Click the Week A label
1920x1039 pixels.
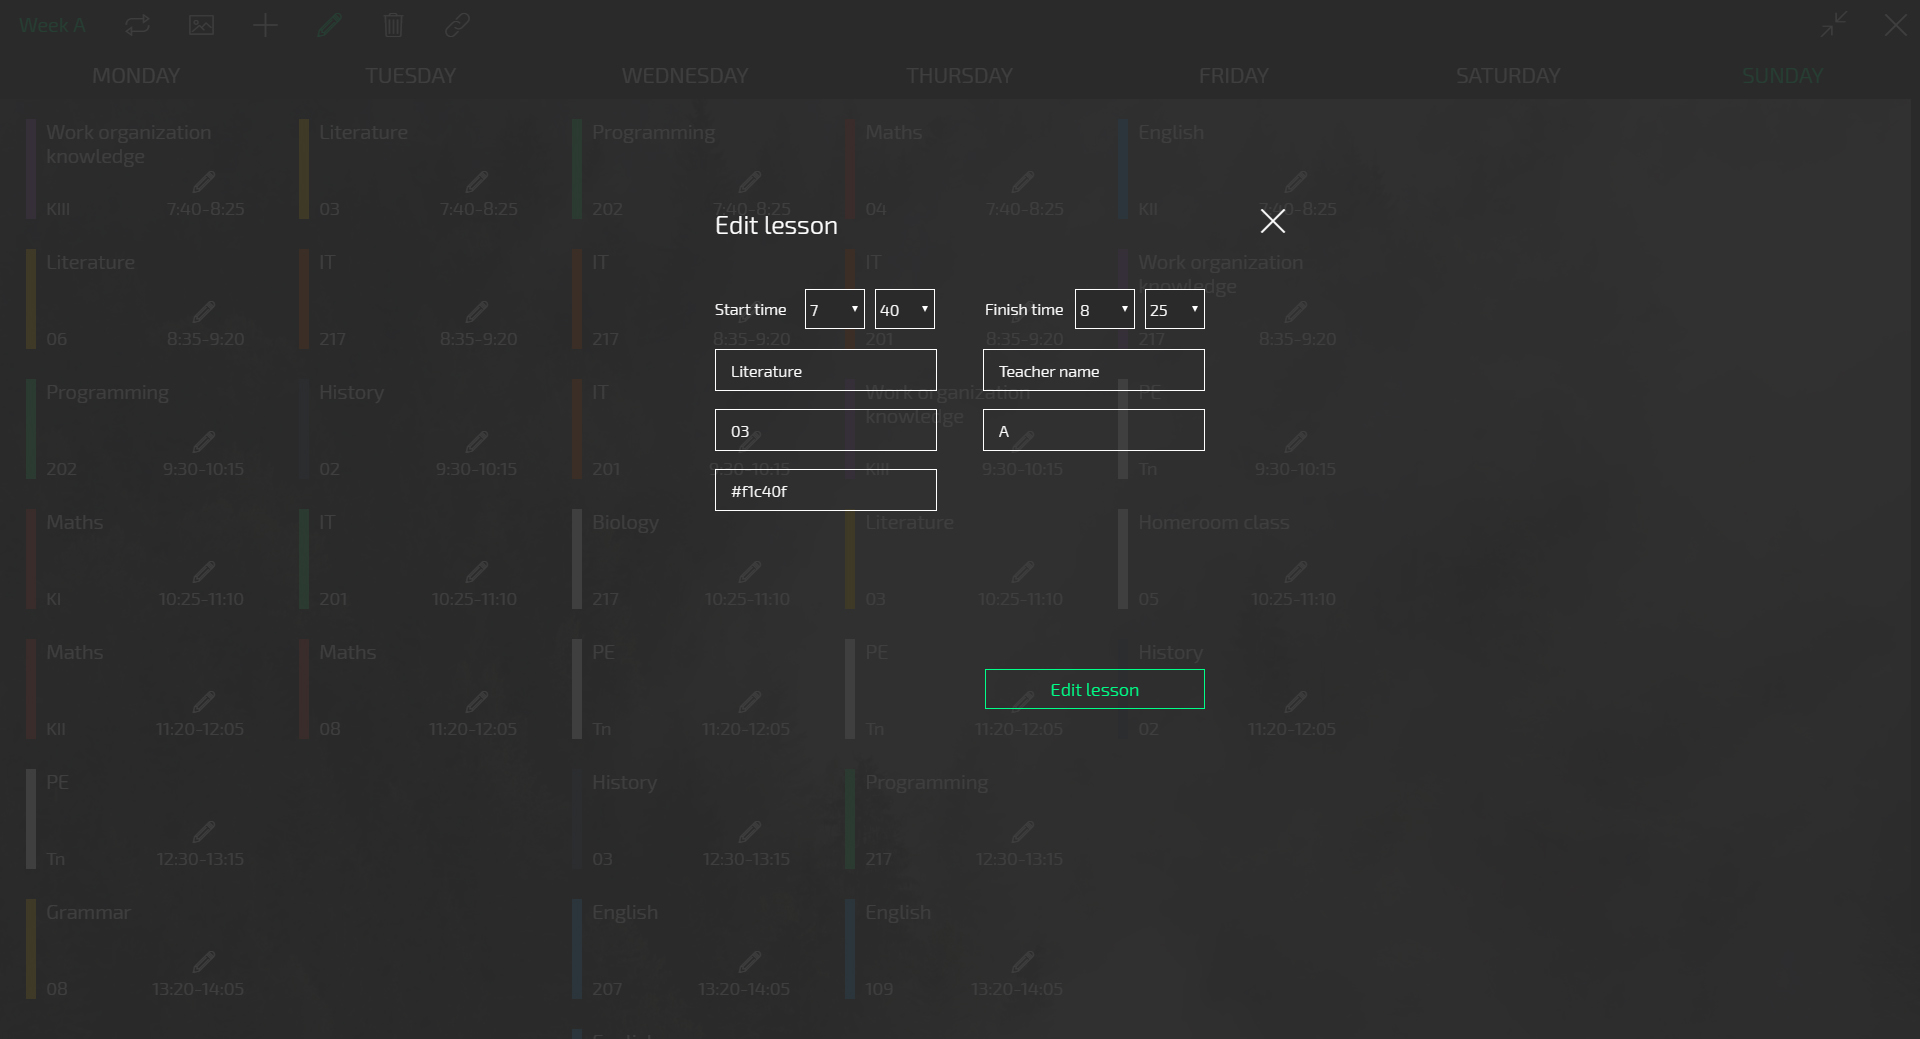[x=52, y=25]
